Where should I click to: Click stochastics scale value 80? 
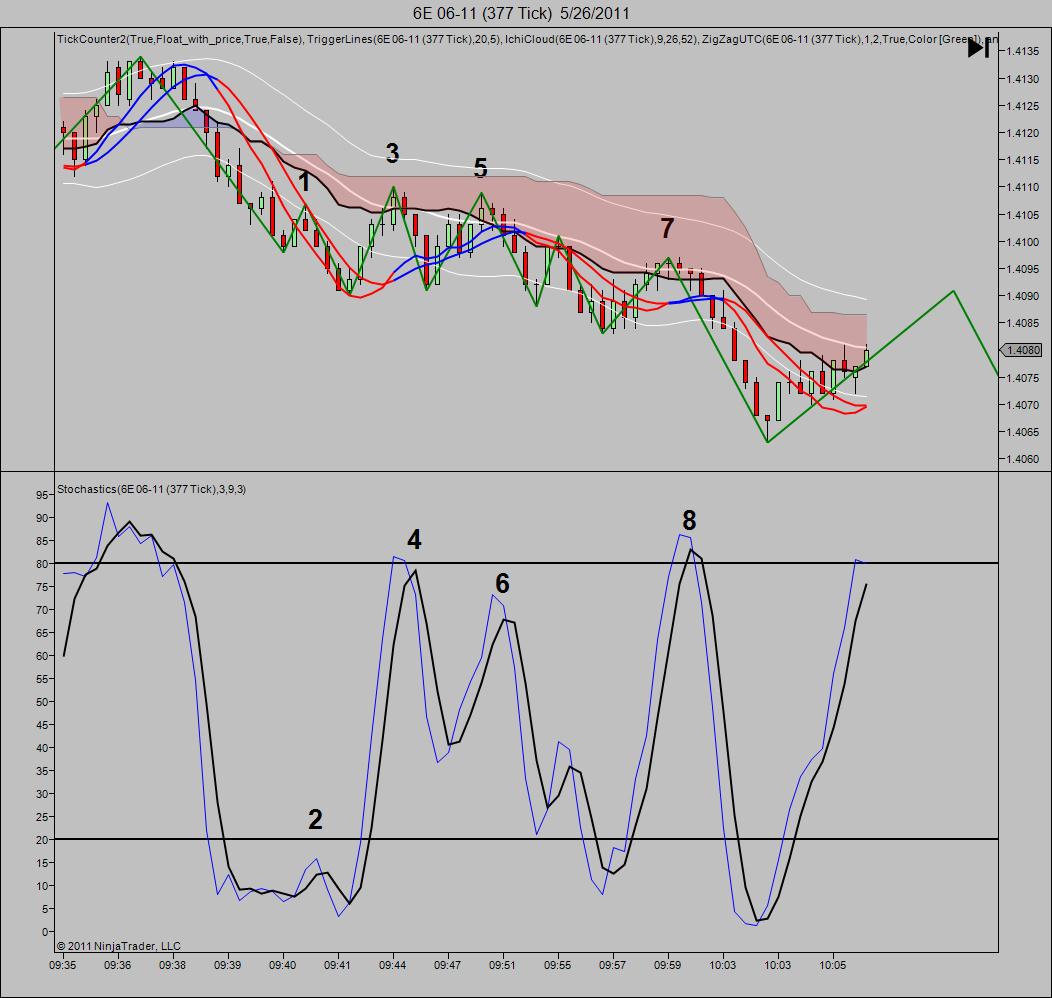(x=42, y=565)
